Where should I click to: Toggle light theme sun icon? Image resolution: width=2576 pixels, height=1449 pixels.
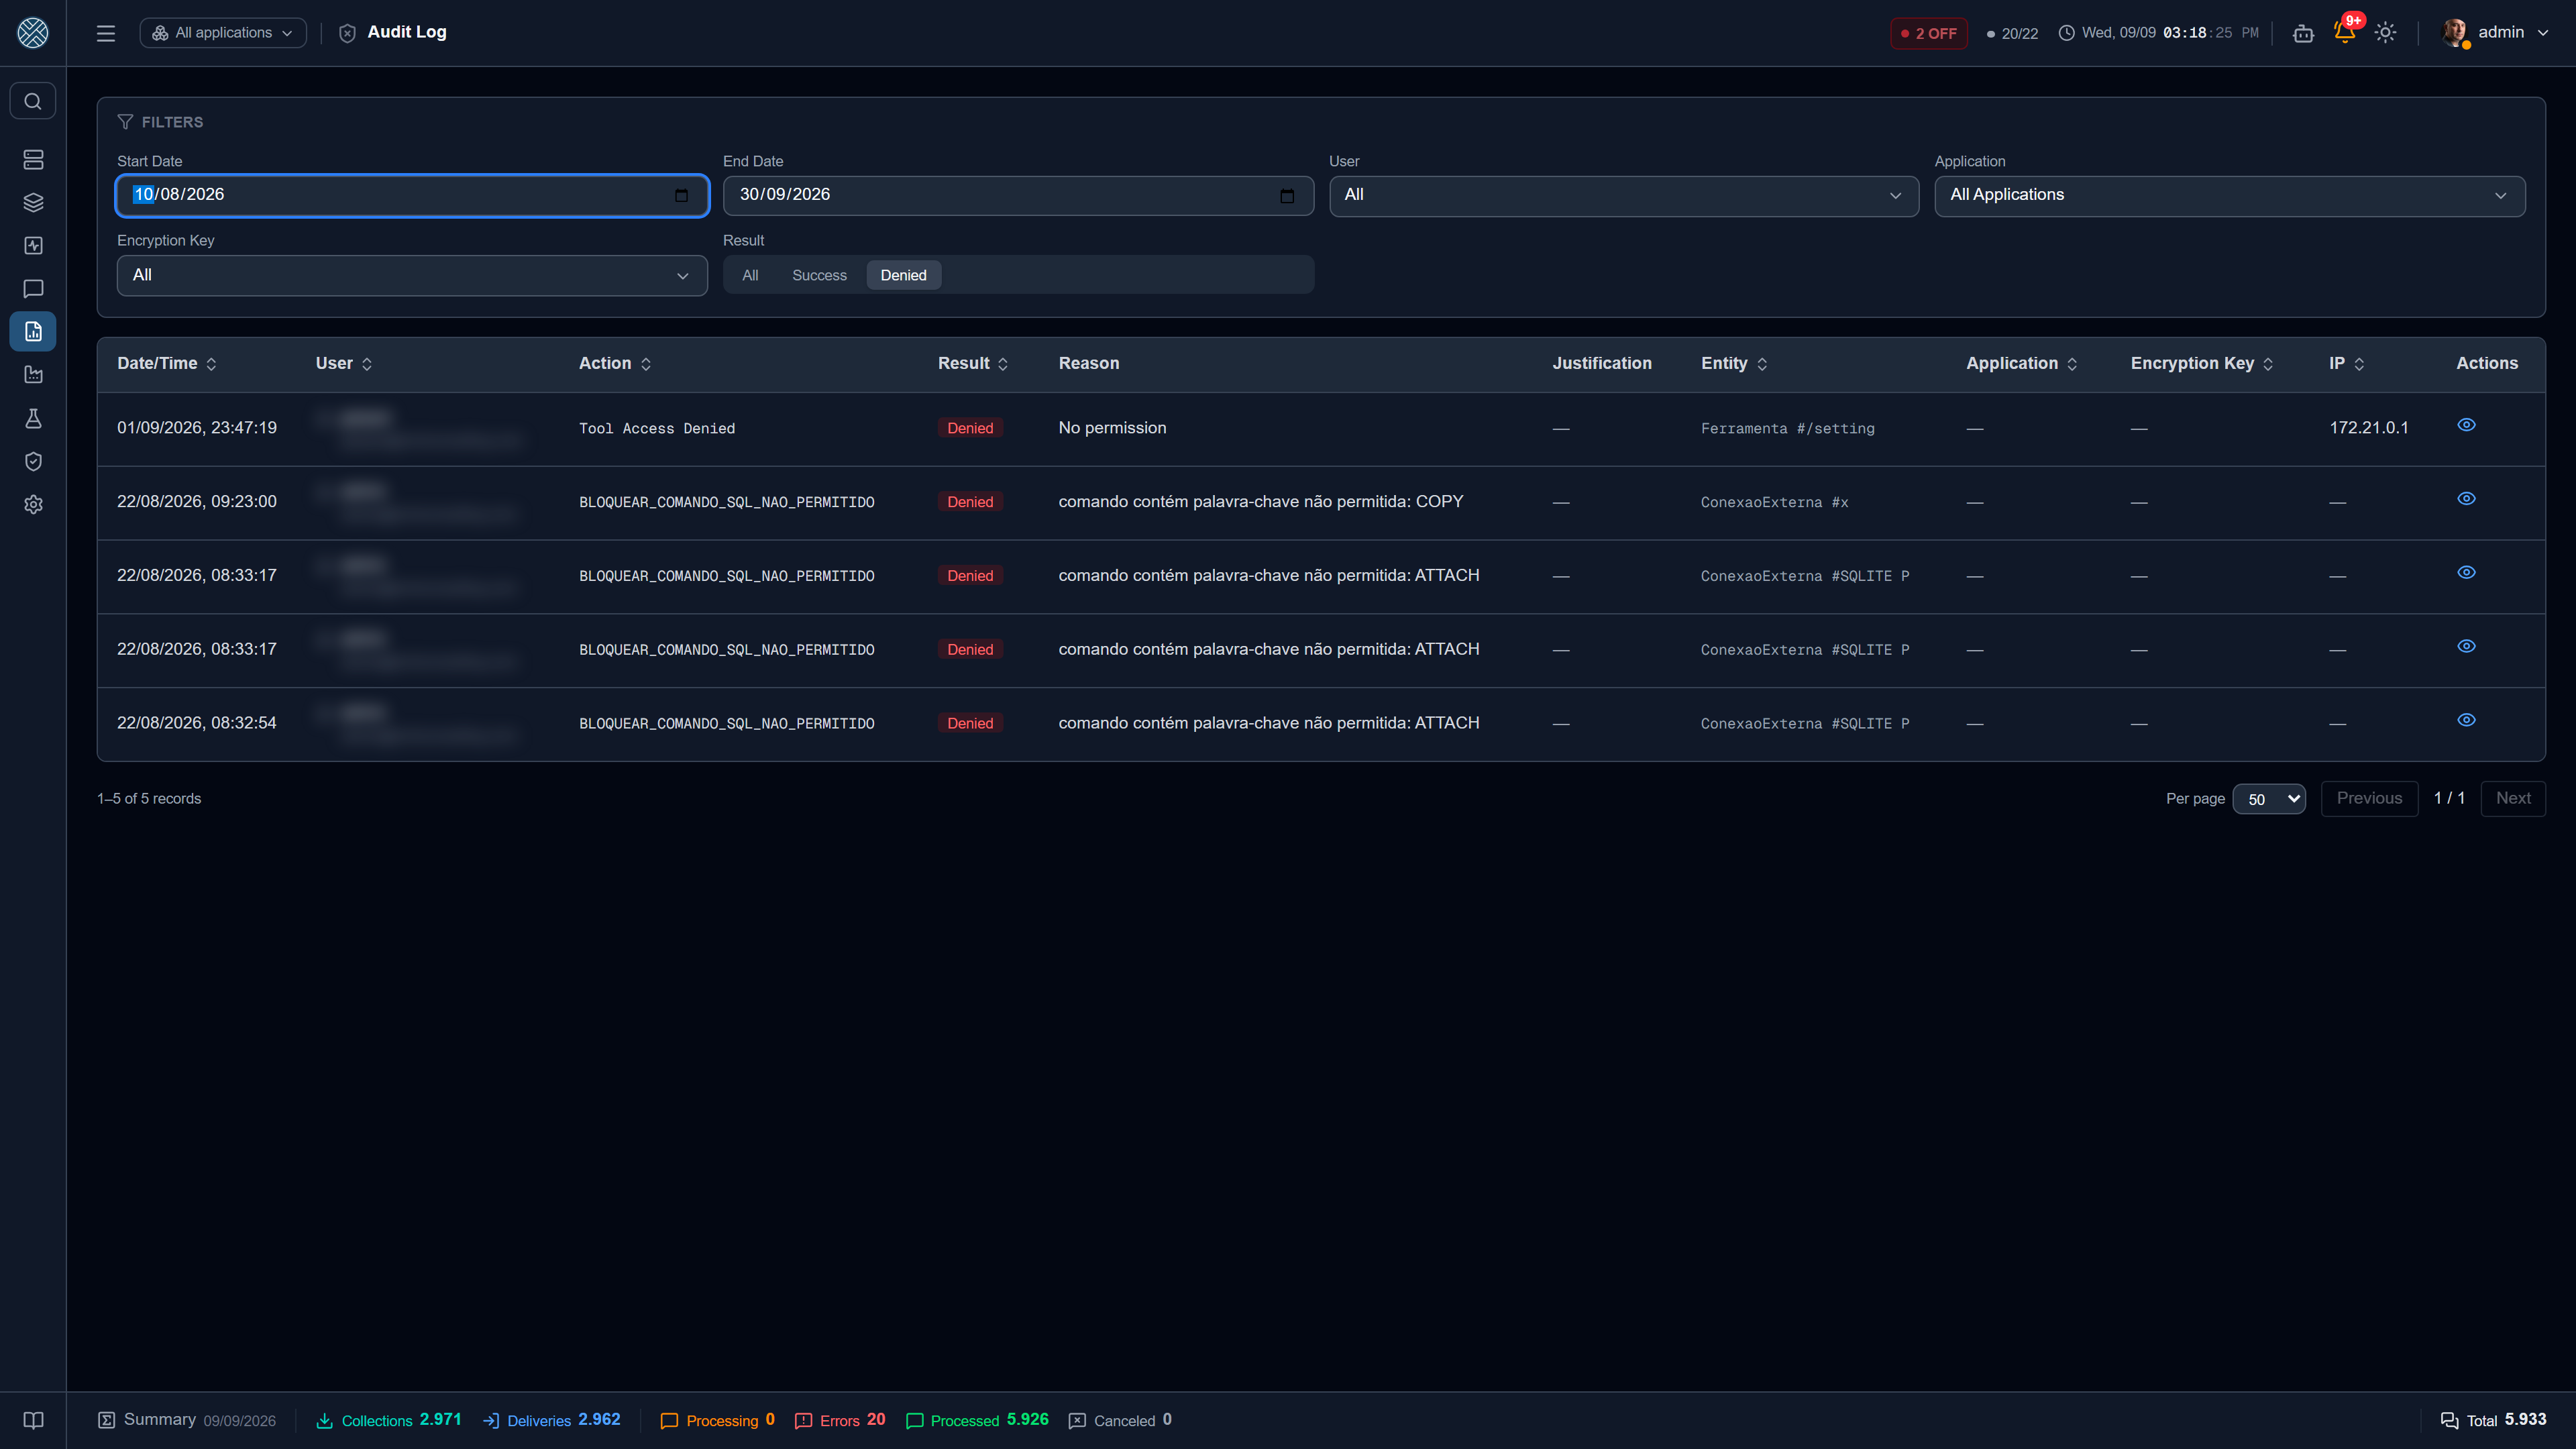coord(2386,33)
